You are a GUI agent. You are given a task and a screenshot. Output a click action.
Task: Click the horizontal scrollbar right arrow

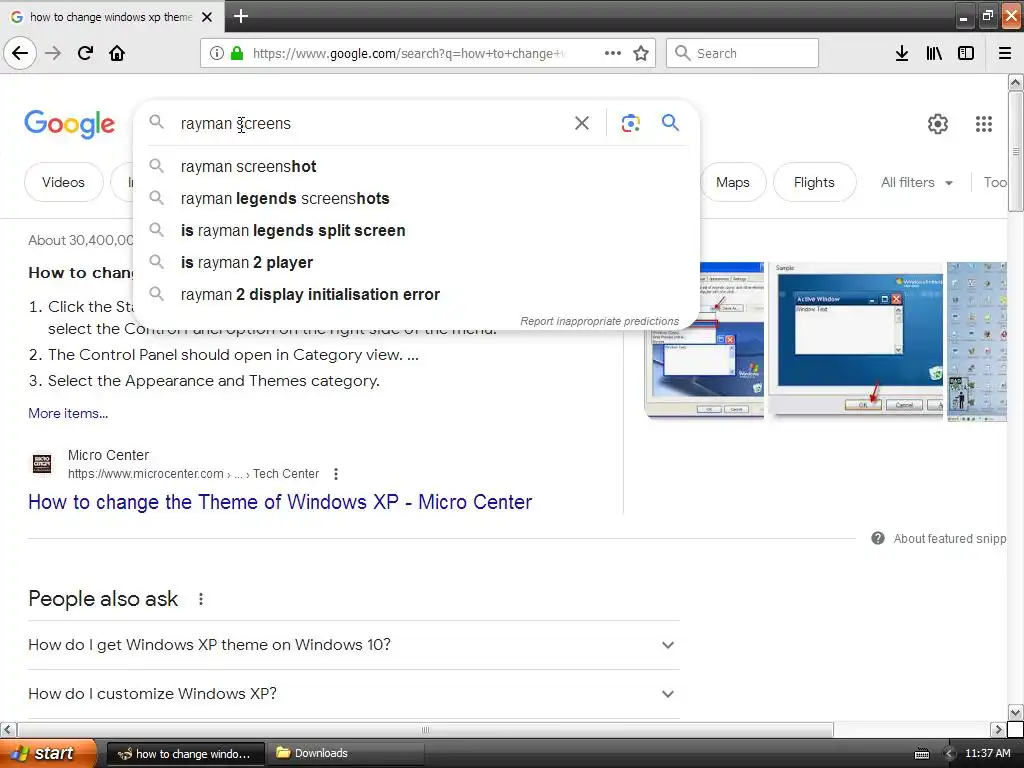[997, 729]
